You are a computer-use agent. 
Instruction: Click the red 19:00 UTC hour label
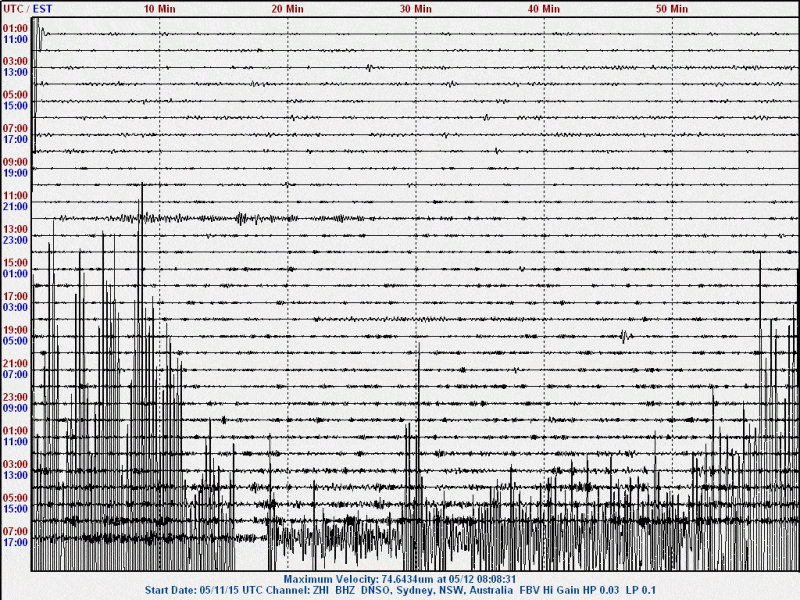pos(15,331)
